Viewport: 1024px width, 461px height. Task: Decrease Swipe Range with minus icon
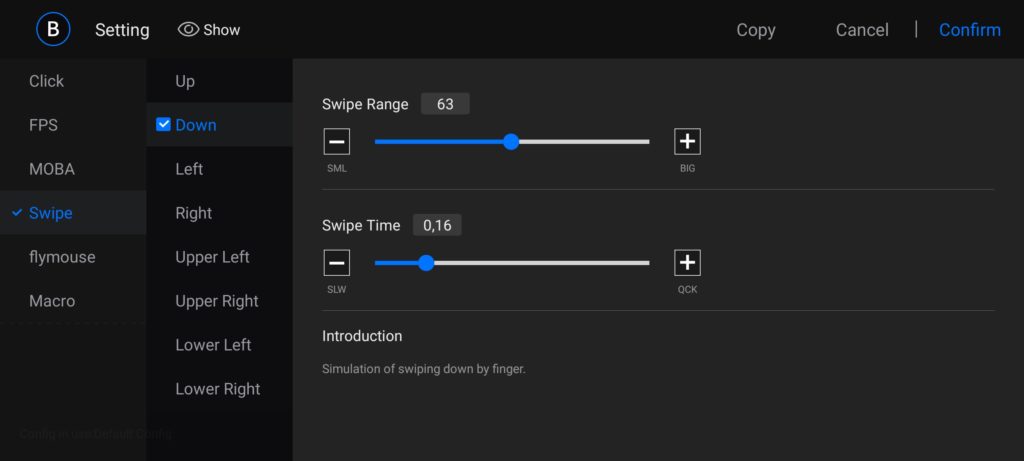coord(337,142)
